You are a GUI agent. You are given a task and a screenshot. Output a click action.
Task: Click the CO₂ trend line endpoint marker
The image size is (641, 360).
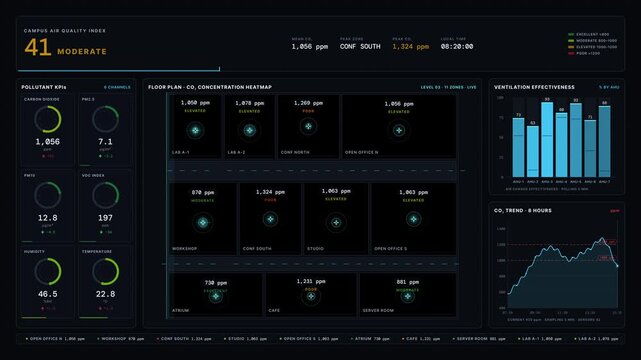coord(617,266)
